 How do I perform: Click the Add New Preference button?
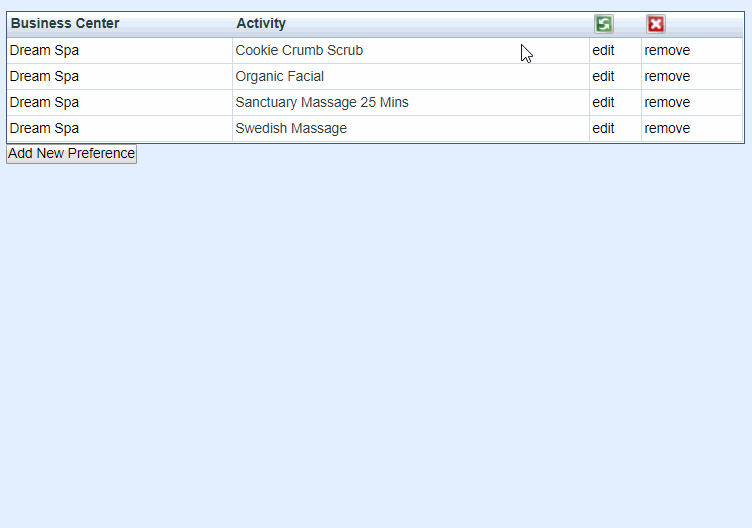coord(71,154)
